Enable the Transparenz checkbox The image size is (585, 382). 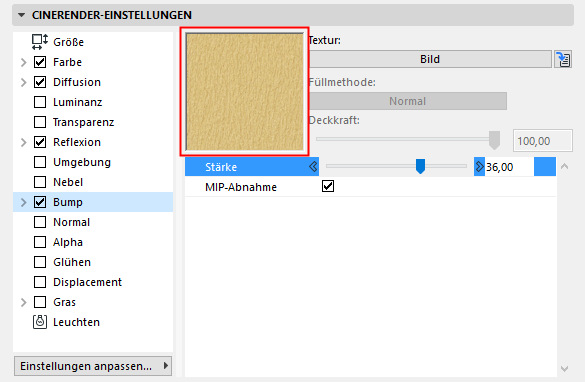pos(40,122)
